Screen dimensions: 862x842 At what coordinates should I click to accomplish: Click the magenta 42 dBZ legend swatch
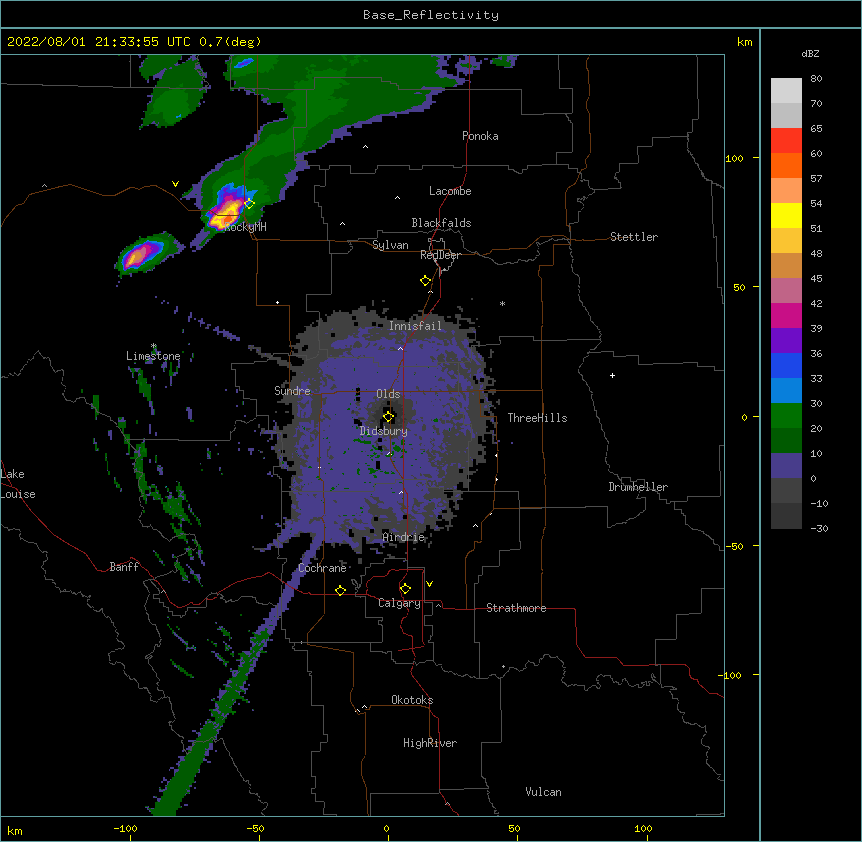(786, 315)
